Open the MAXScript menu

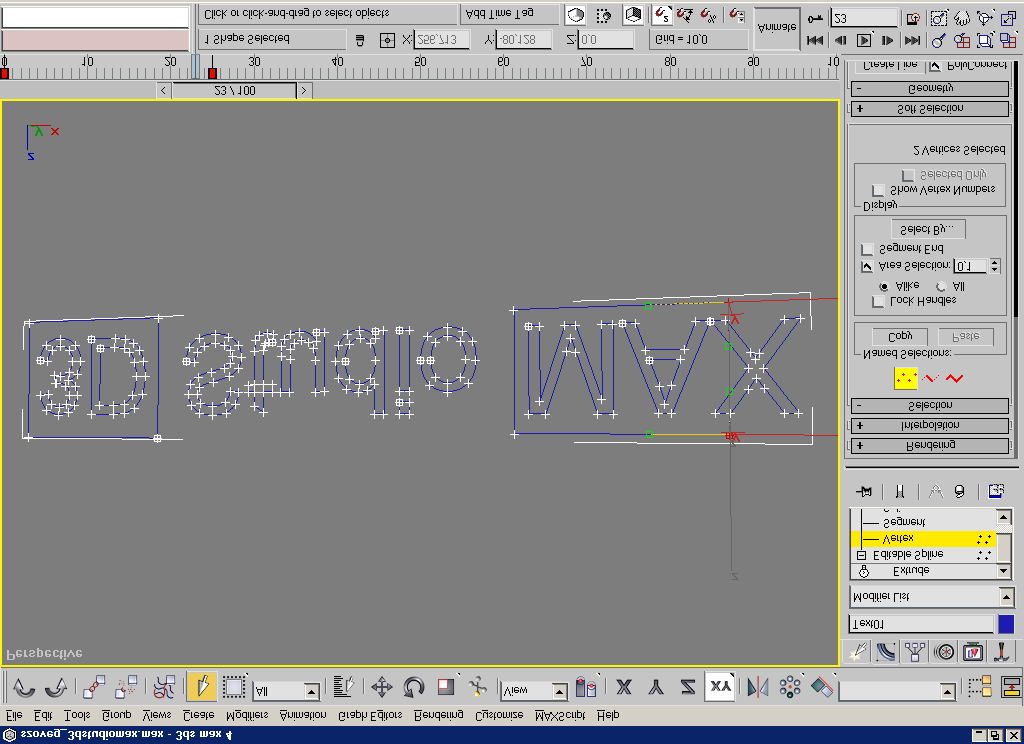560,715
